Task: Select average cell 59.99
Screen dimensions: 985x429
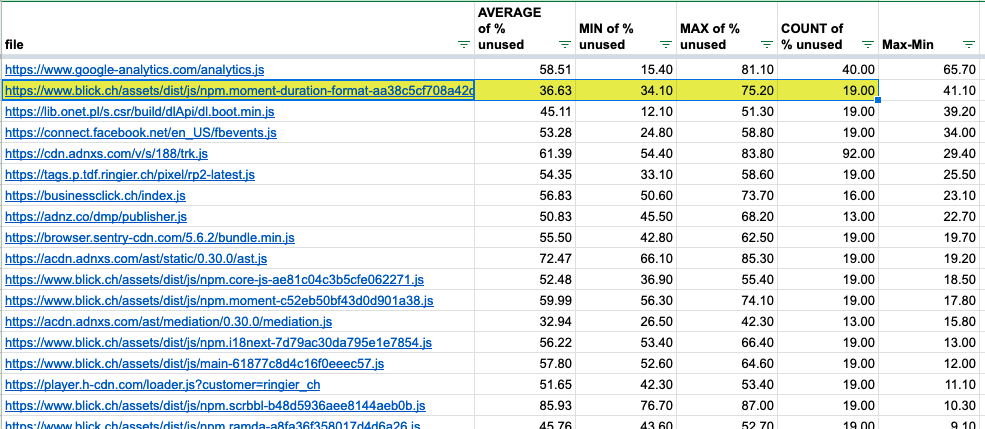Action: pyautogui.click(x=525, y=301)
